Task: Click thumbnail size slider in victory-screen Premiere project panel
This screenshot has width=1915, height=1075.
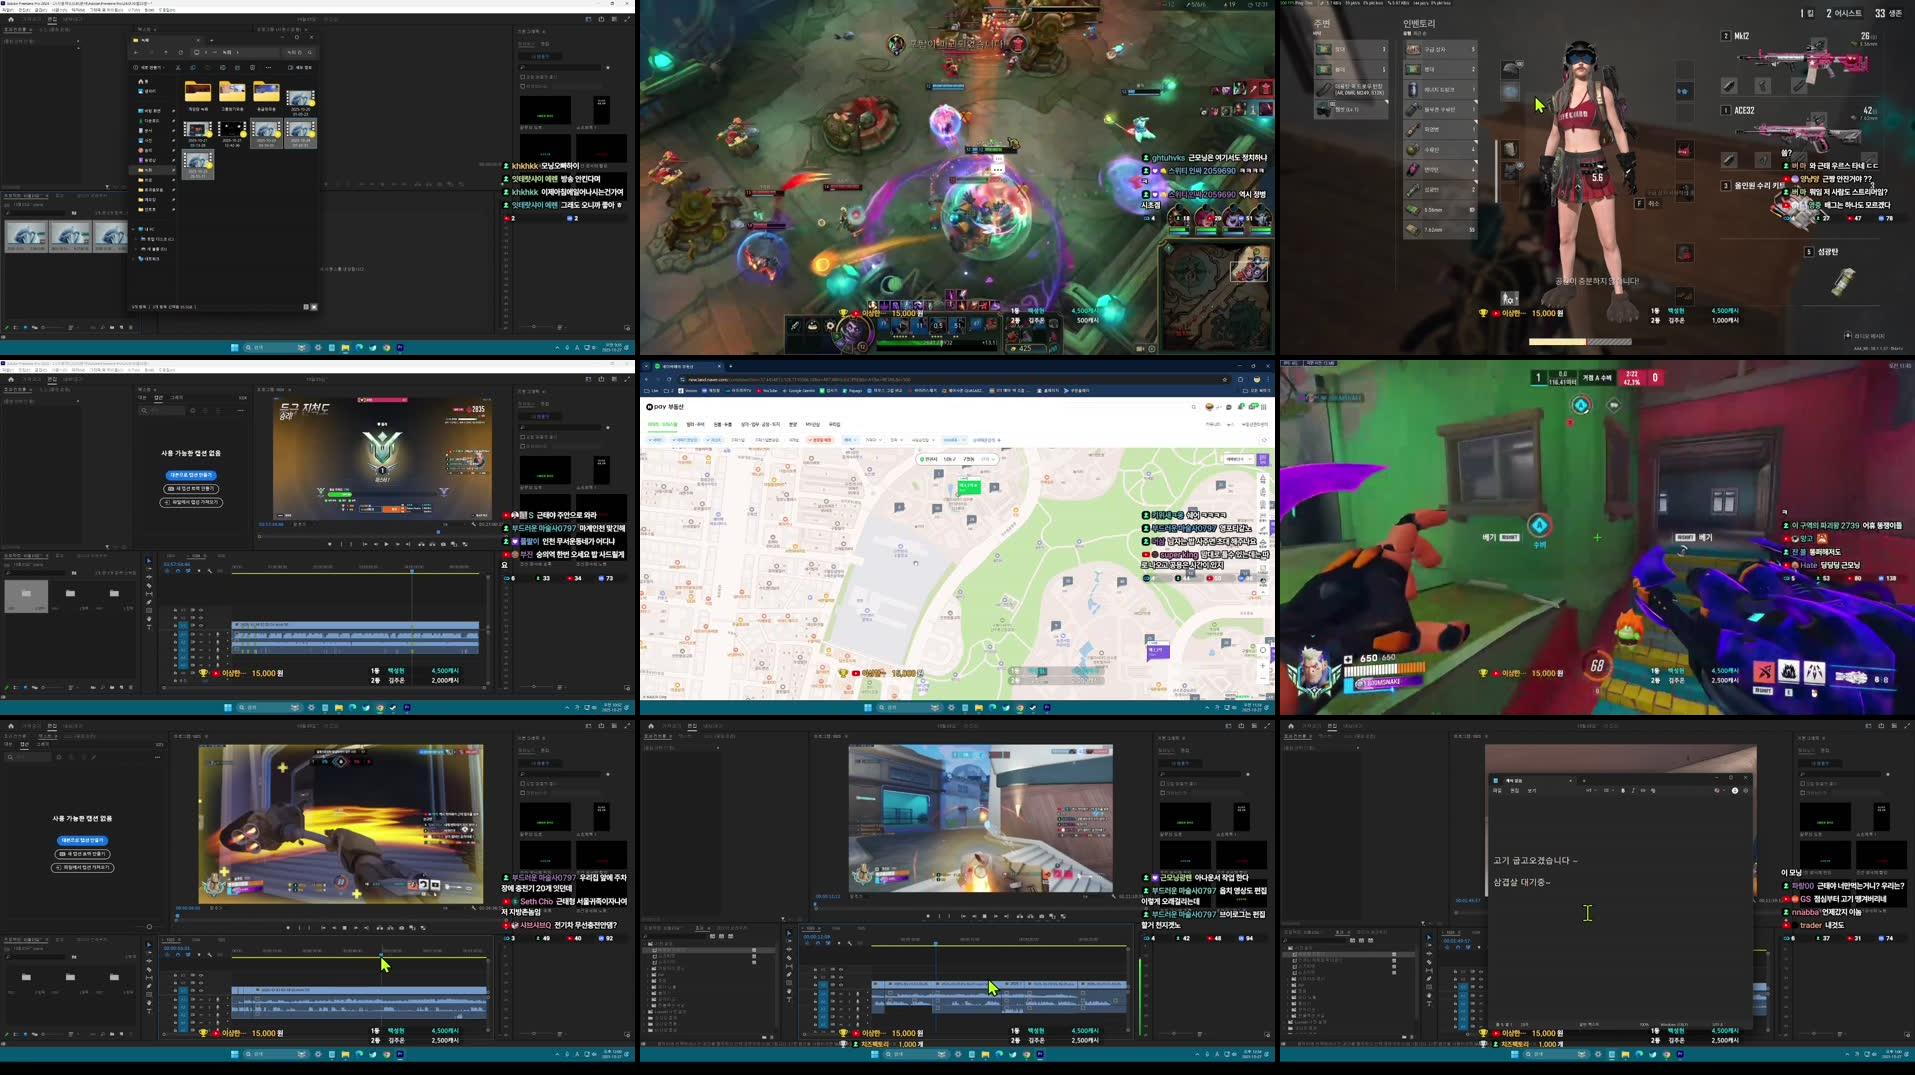Action: pos(45,687)
